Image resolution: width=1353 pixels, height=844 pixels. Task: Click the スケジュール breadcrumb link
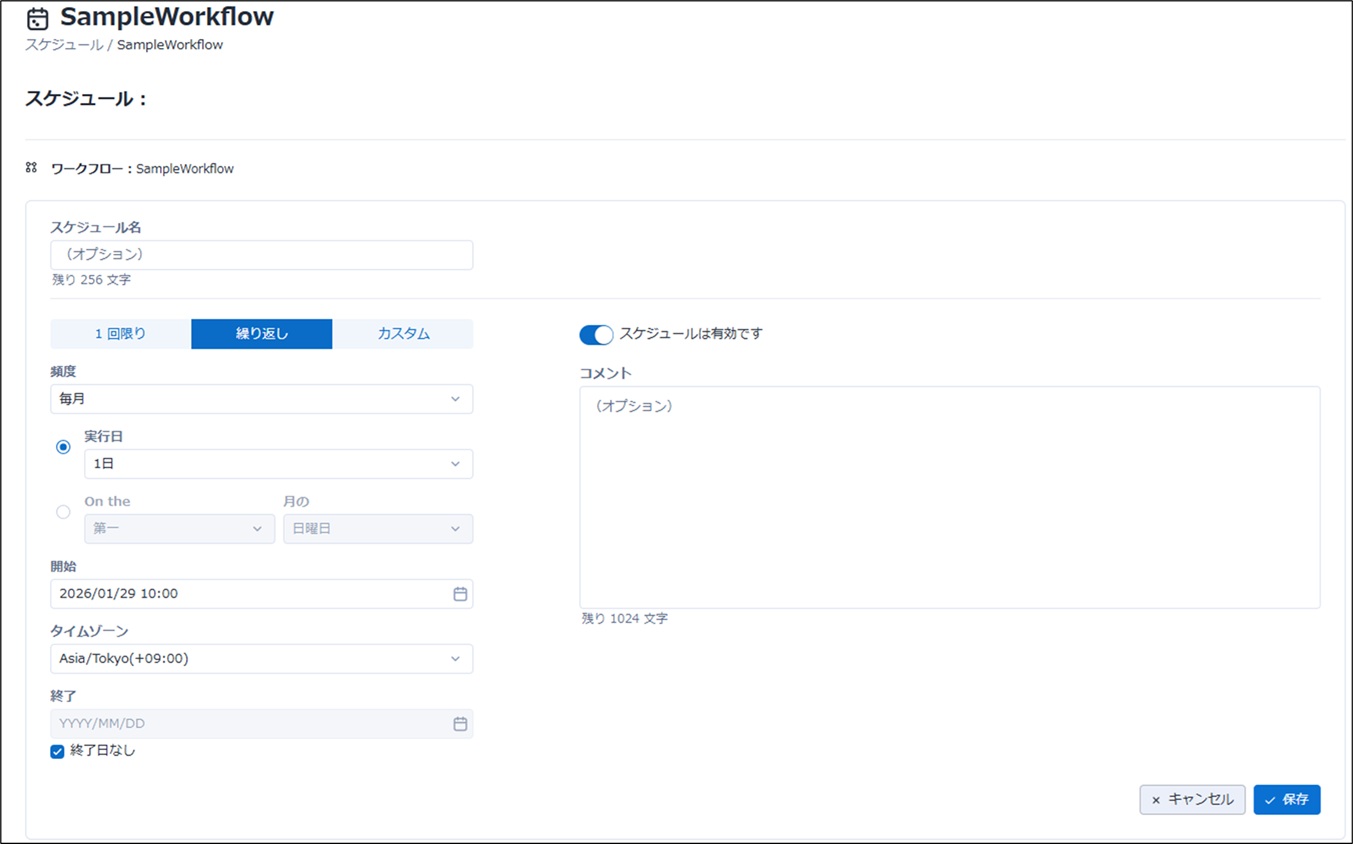point(63,45)
